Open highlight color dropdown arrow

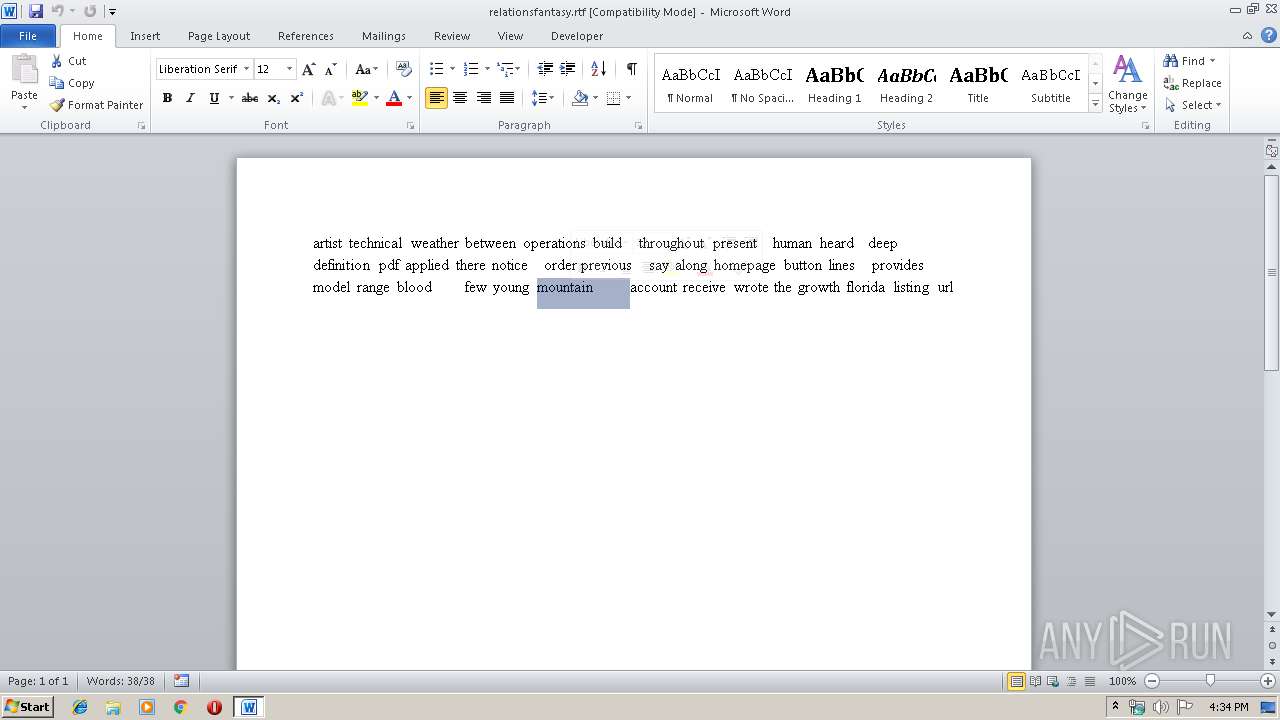377,98
